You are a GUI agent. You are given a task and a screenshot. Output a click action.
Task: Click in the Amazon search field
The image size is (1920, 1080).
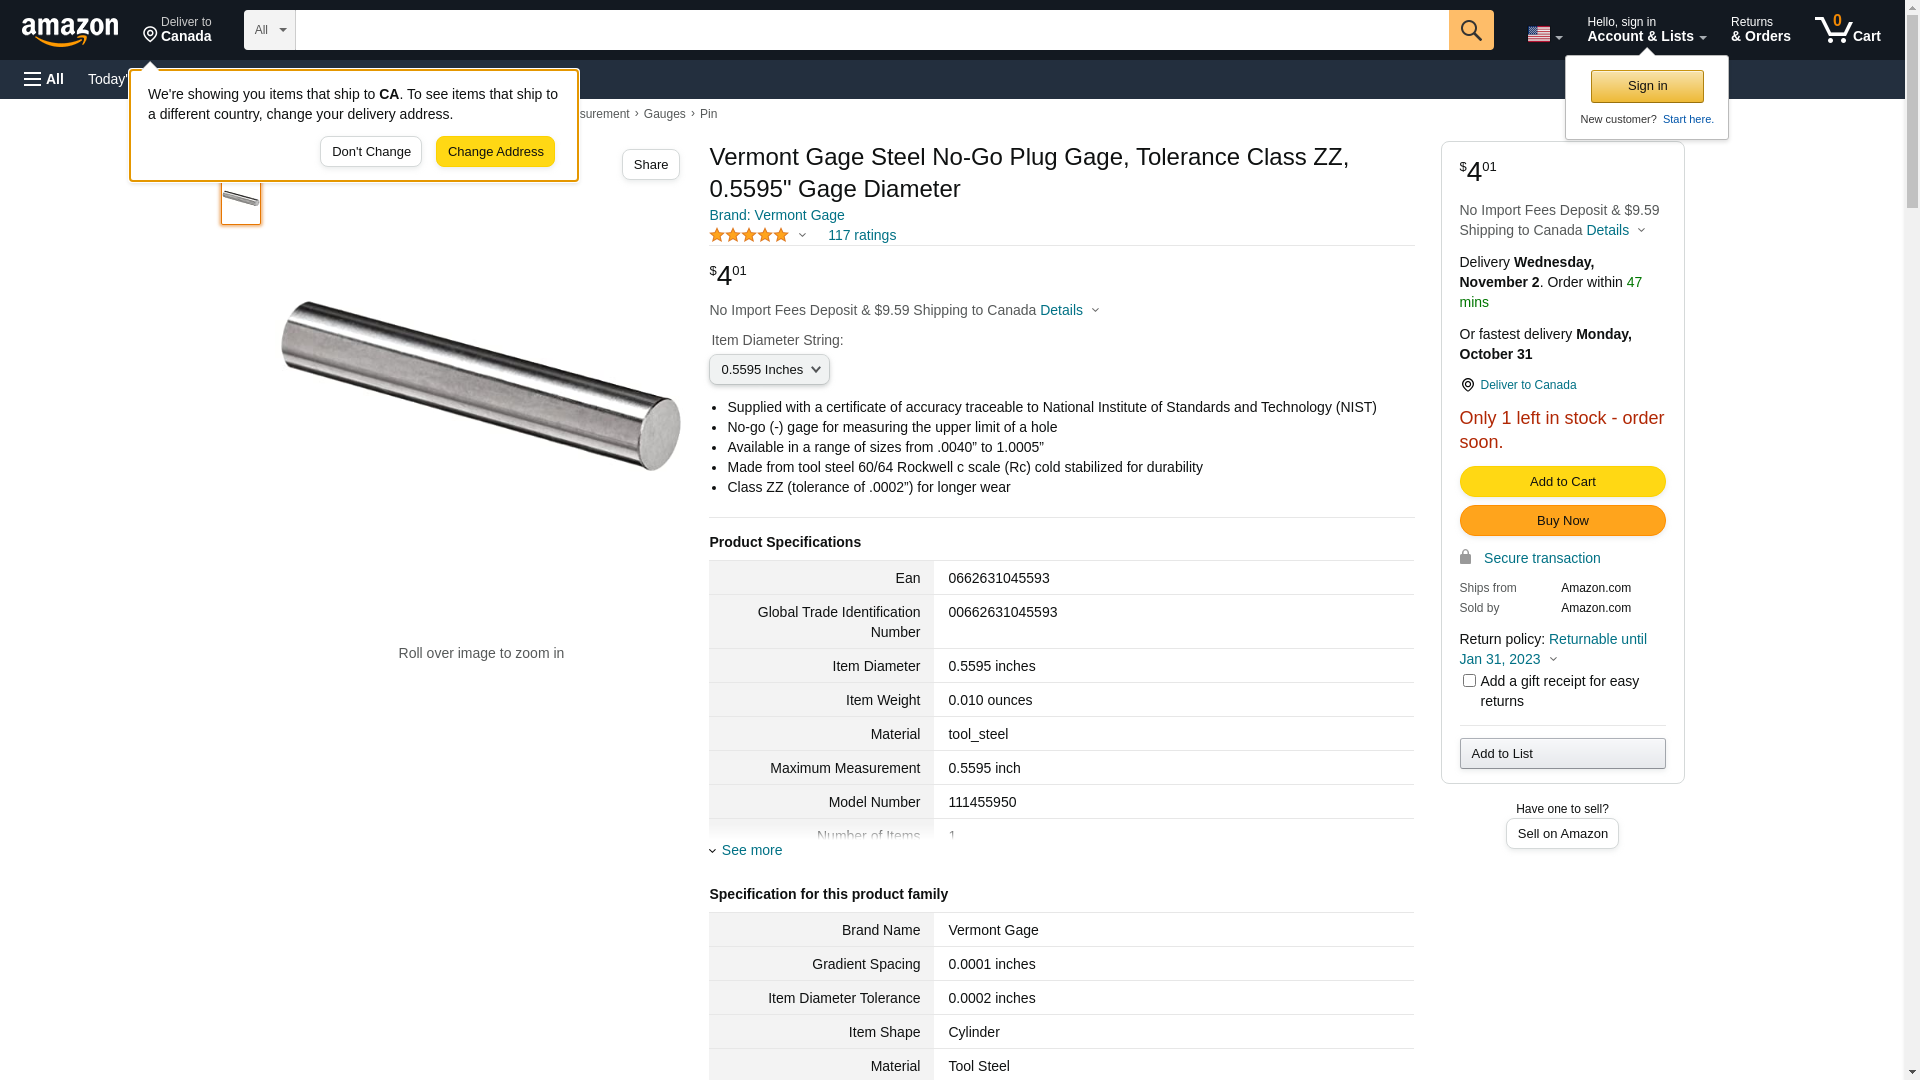(871, 30)
